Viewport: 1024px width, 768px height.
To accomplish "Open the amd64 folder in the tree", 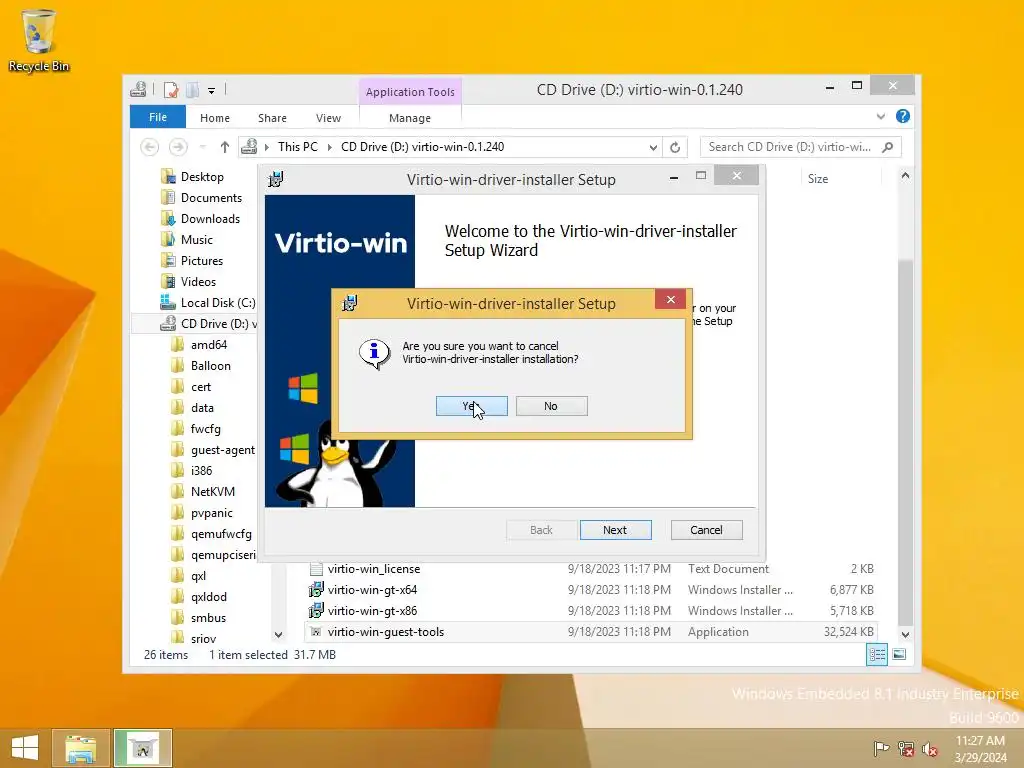I will point(209,345).
